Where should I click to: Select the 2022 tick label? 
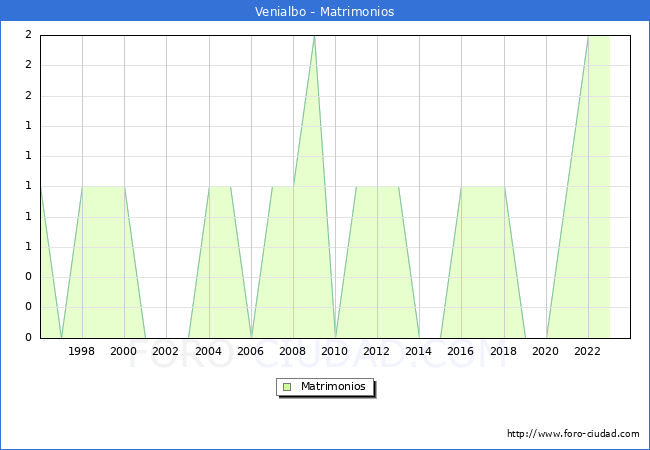(587, 351)
